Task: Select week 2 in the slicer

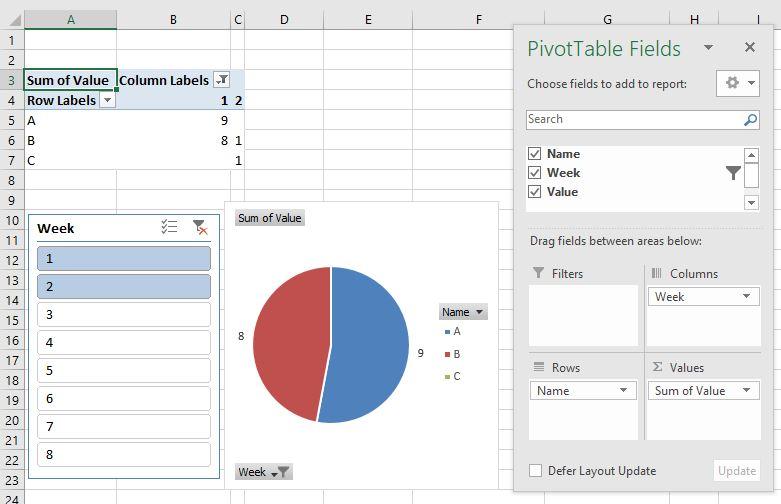Action: click(124, 286)
